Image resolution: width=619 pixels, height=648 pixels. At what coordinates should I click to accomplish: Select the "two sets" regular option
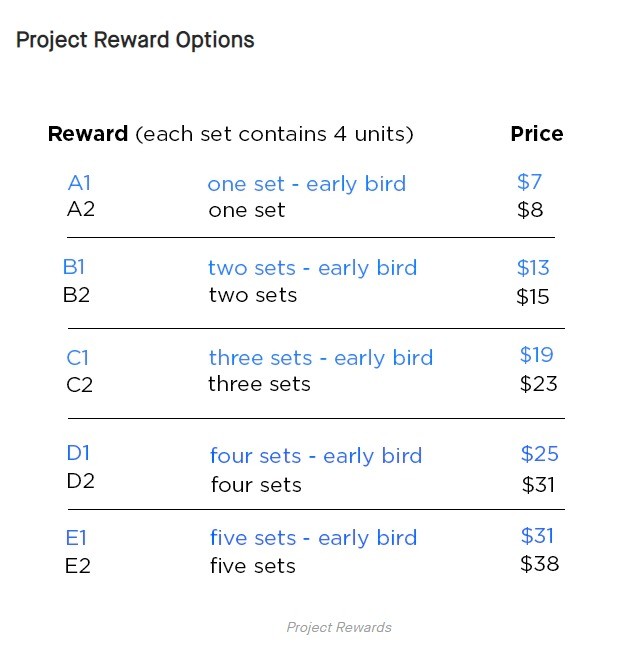point(252,295)
